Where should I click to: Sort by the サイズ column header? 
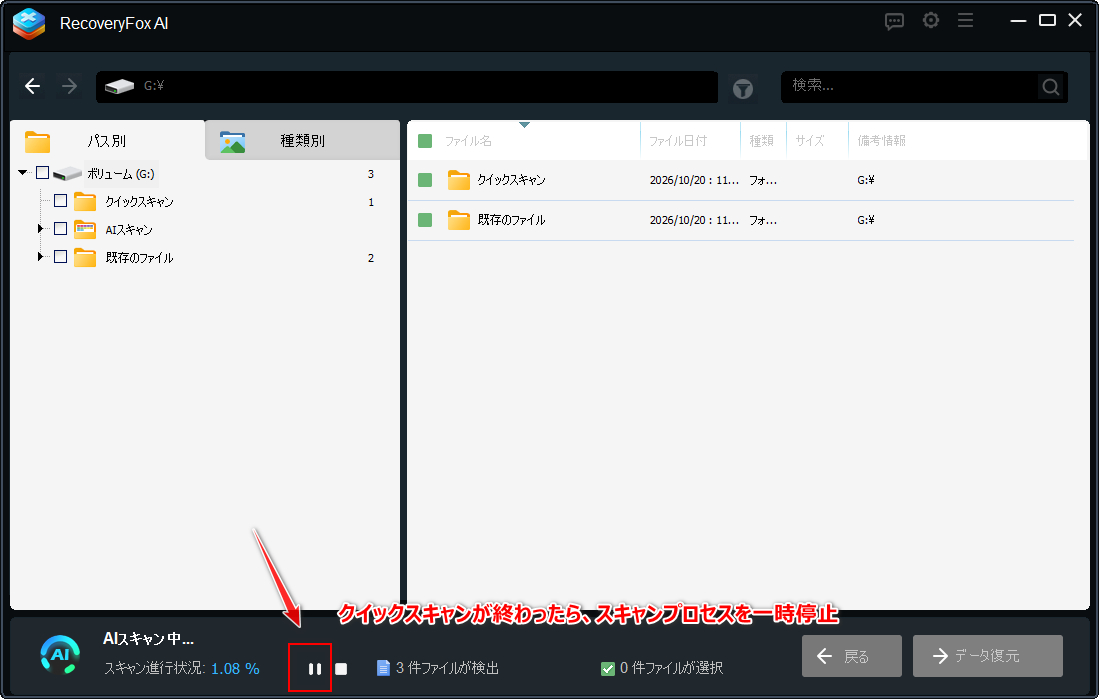[x=810, y=141]
